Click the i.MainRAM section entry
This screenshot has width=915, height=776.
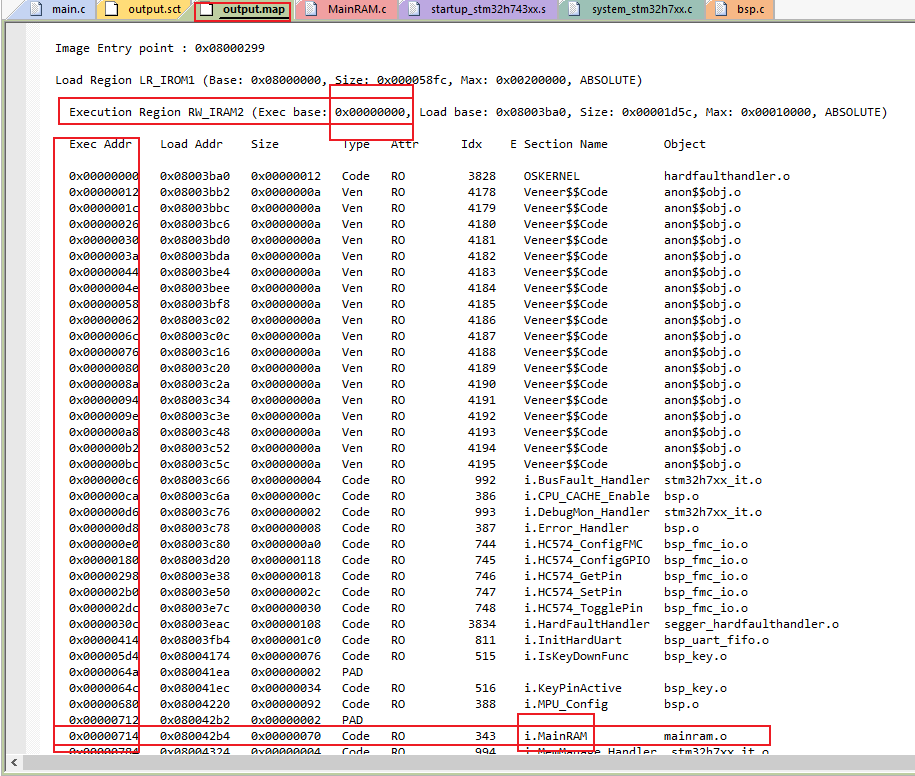pos(555,736)
